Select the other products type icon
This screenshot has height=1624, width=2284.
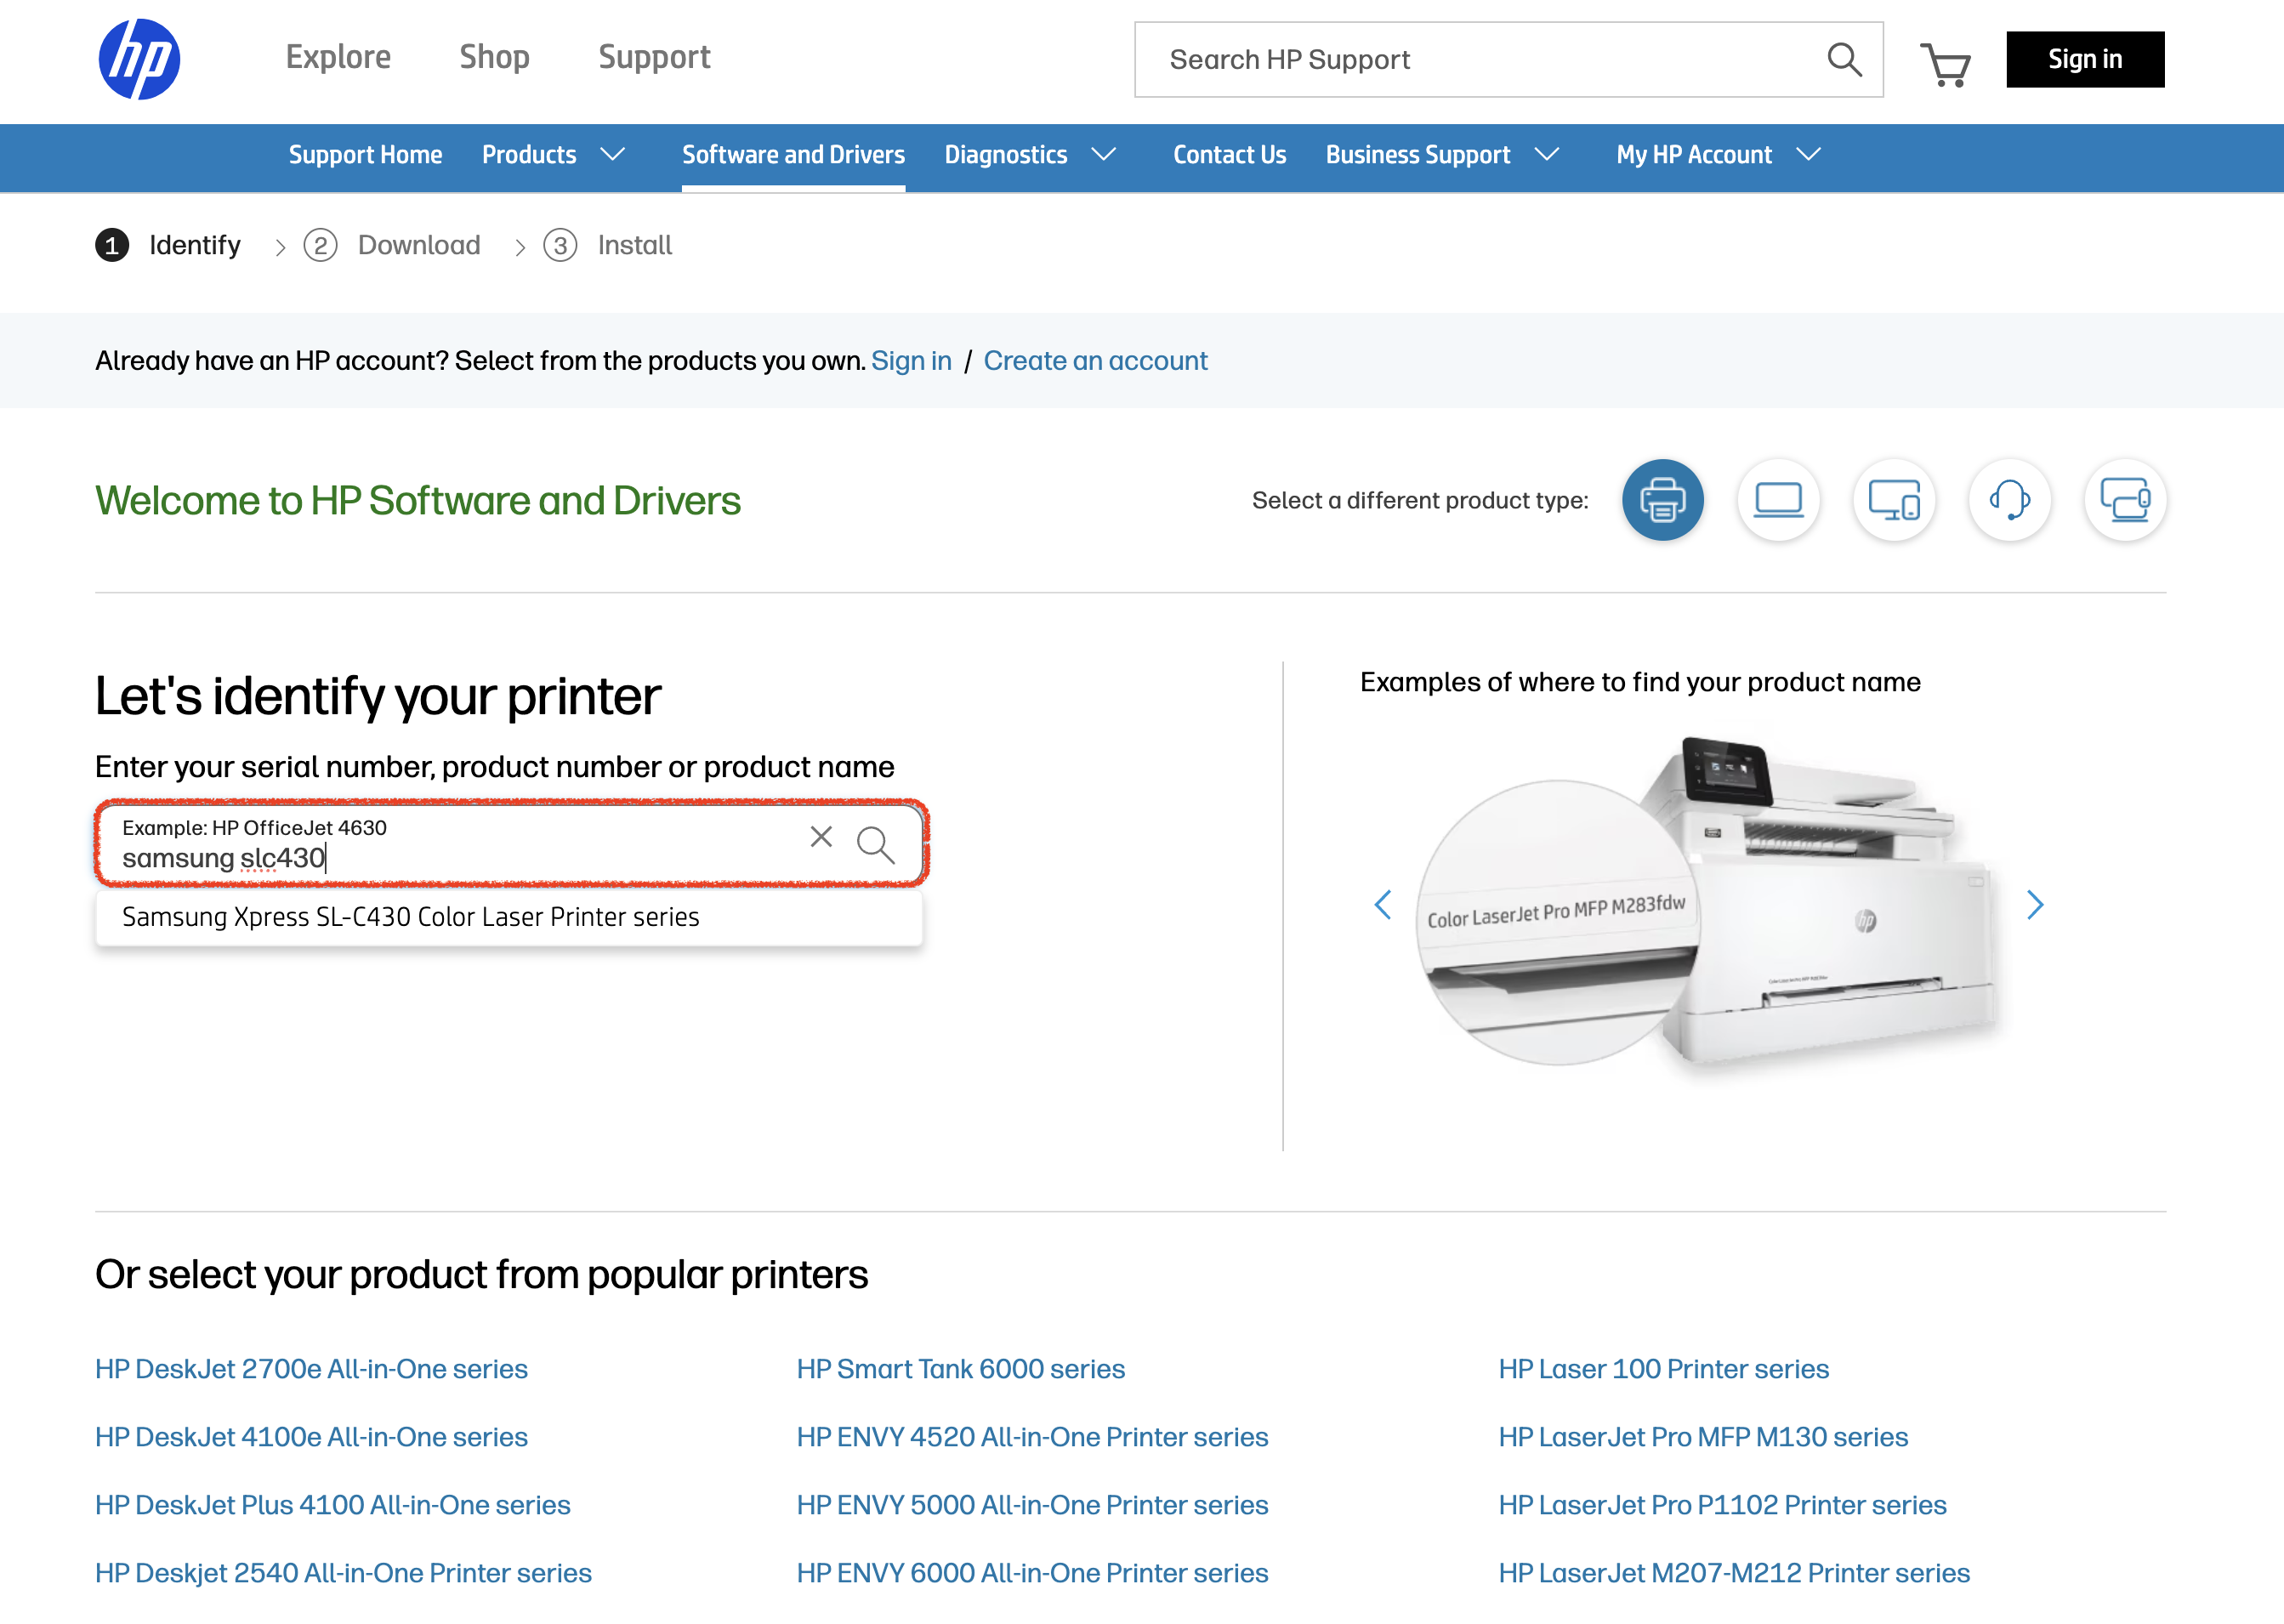pos(2124,500)
